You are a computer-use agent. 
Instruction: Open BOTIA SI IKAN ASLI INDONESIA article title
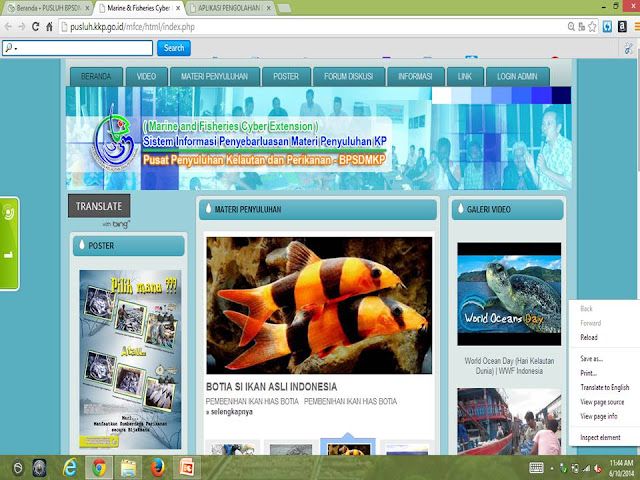pos(271,387)
